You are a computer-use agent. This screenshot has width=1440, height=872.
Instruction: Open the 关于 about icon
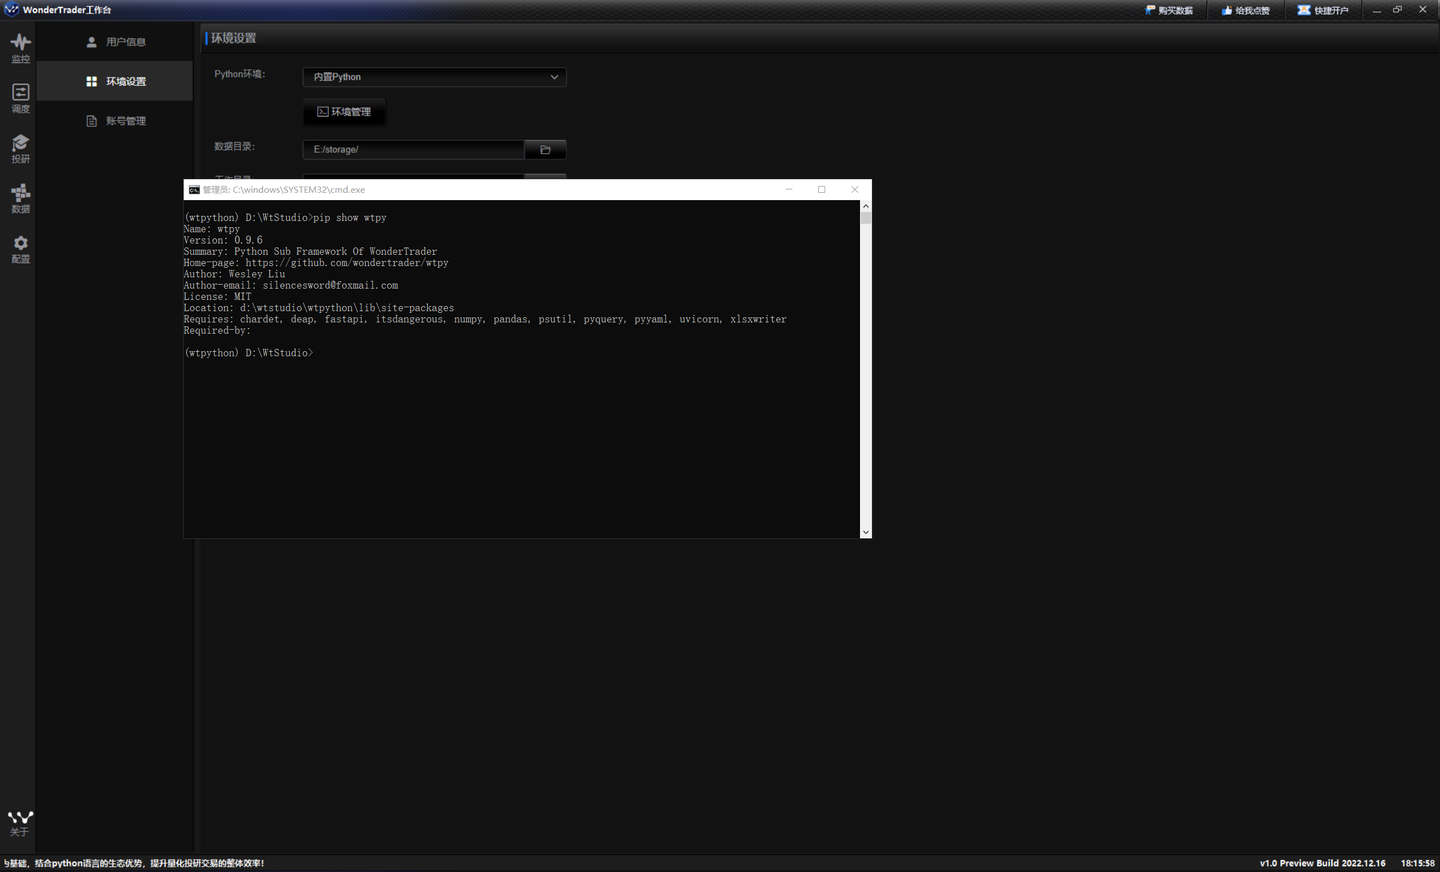click(20, 823)
